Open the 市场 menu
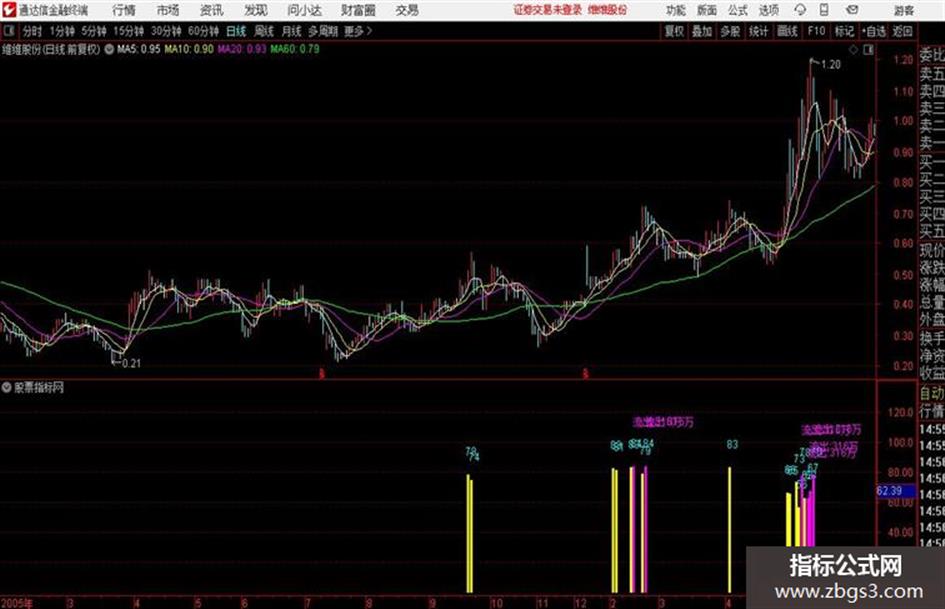The height and width of the screenshot is (609, 945). 168,10
